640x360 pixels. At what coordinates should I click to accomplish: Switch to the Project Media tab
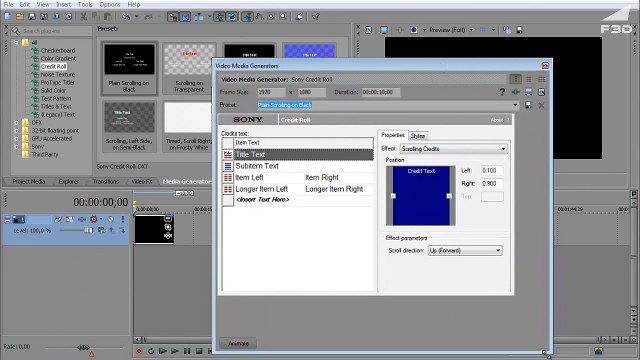29,182
